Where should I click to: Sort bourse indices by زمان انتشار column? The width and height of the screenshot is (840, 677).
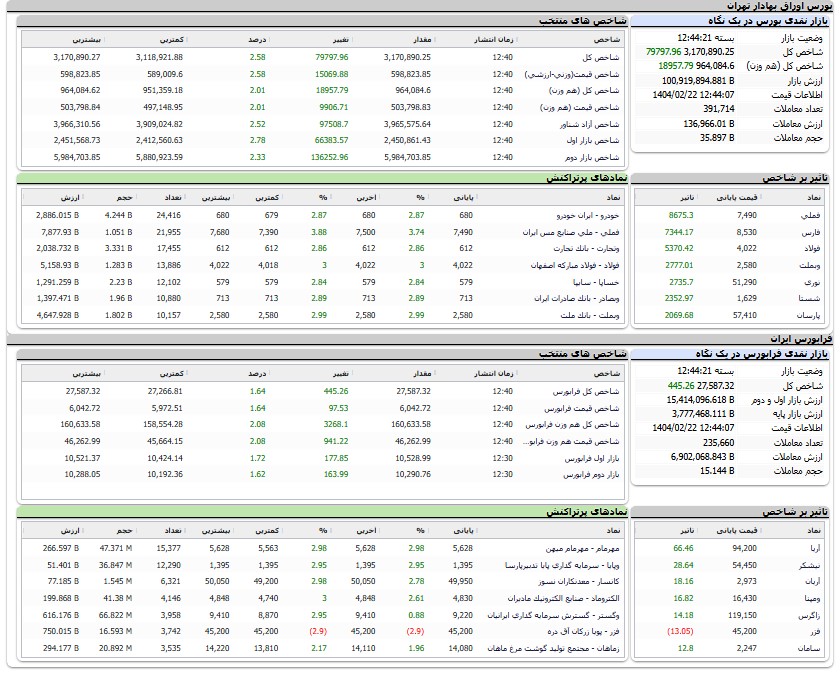click(x=493, y=40)
